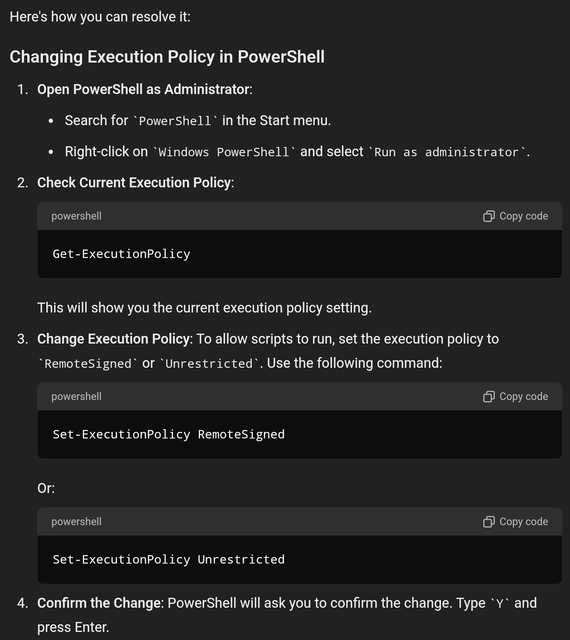Click inline 'PowerShell' code in Search step
Image resolution: width=570 pixels, height=640 pixels.
(x=175, y=121)
